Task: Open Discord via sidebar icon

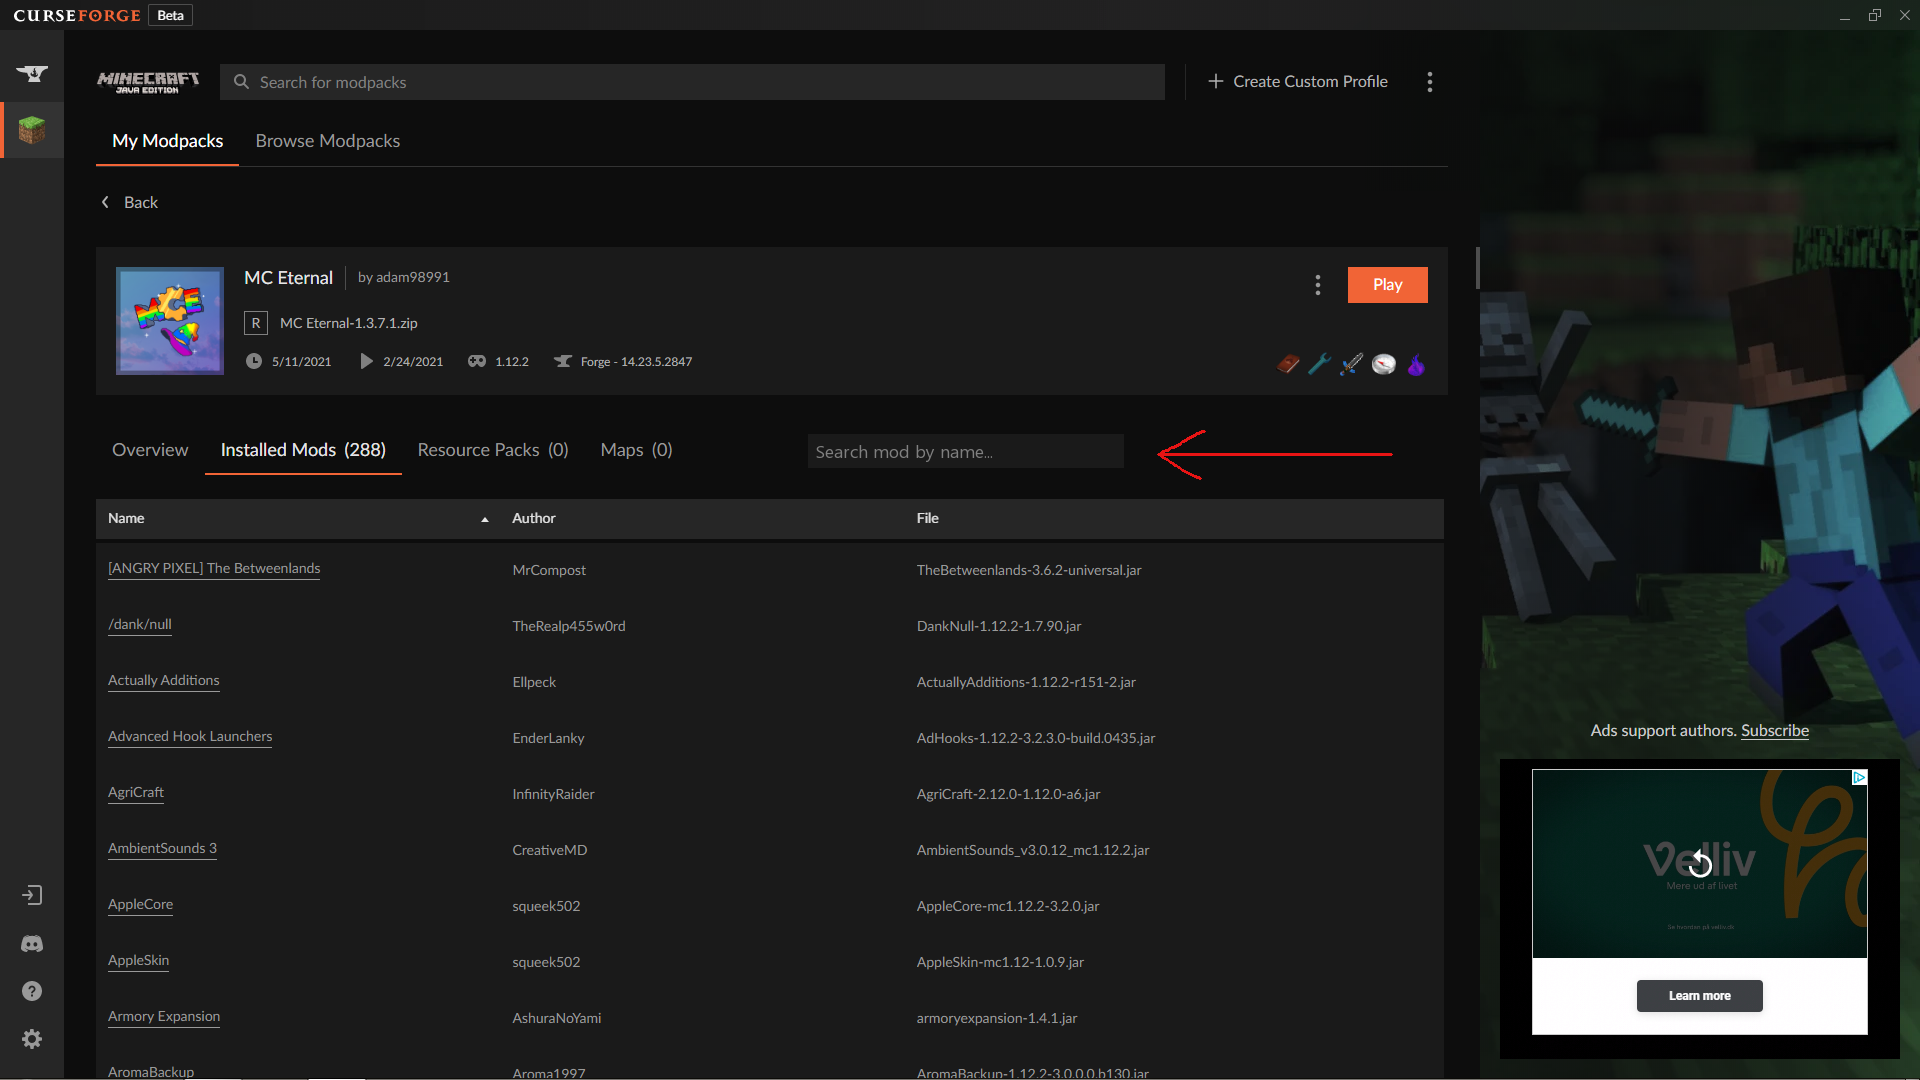Action: [x=32, y=943]
